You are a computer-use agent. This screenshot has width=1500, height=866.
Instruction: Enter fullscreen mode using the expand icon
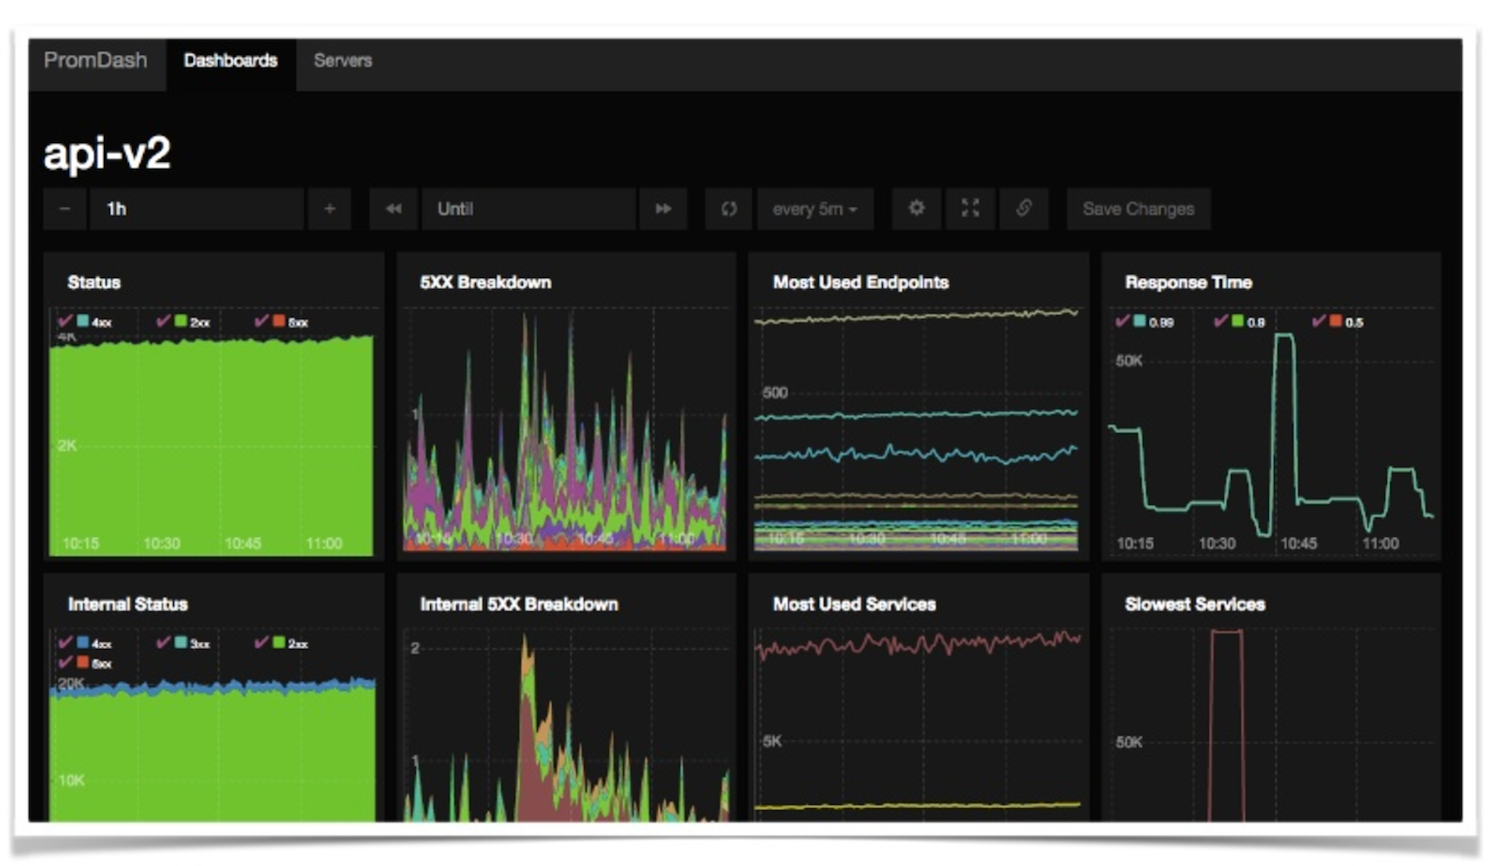[x=970, y=208]
